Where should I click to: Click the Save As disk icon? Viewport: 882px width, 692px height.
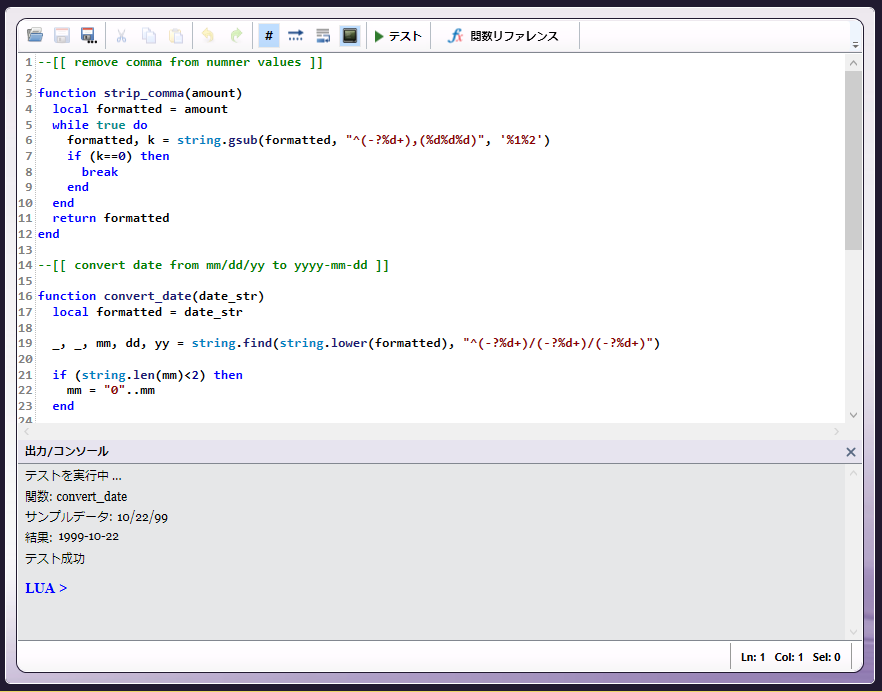(89, 35)
